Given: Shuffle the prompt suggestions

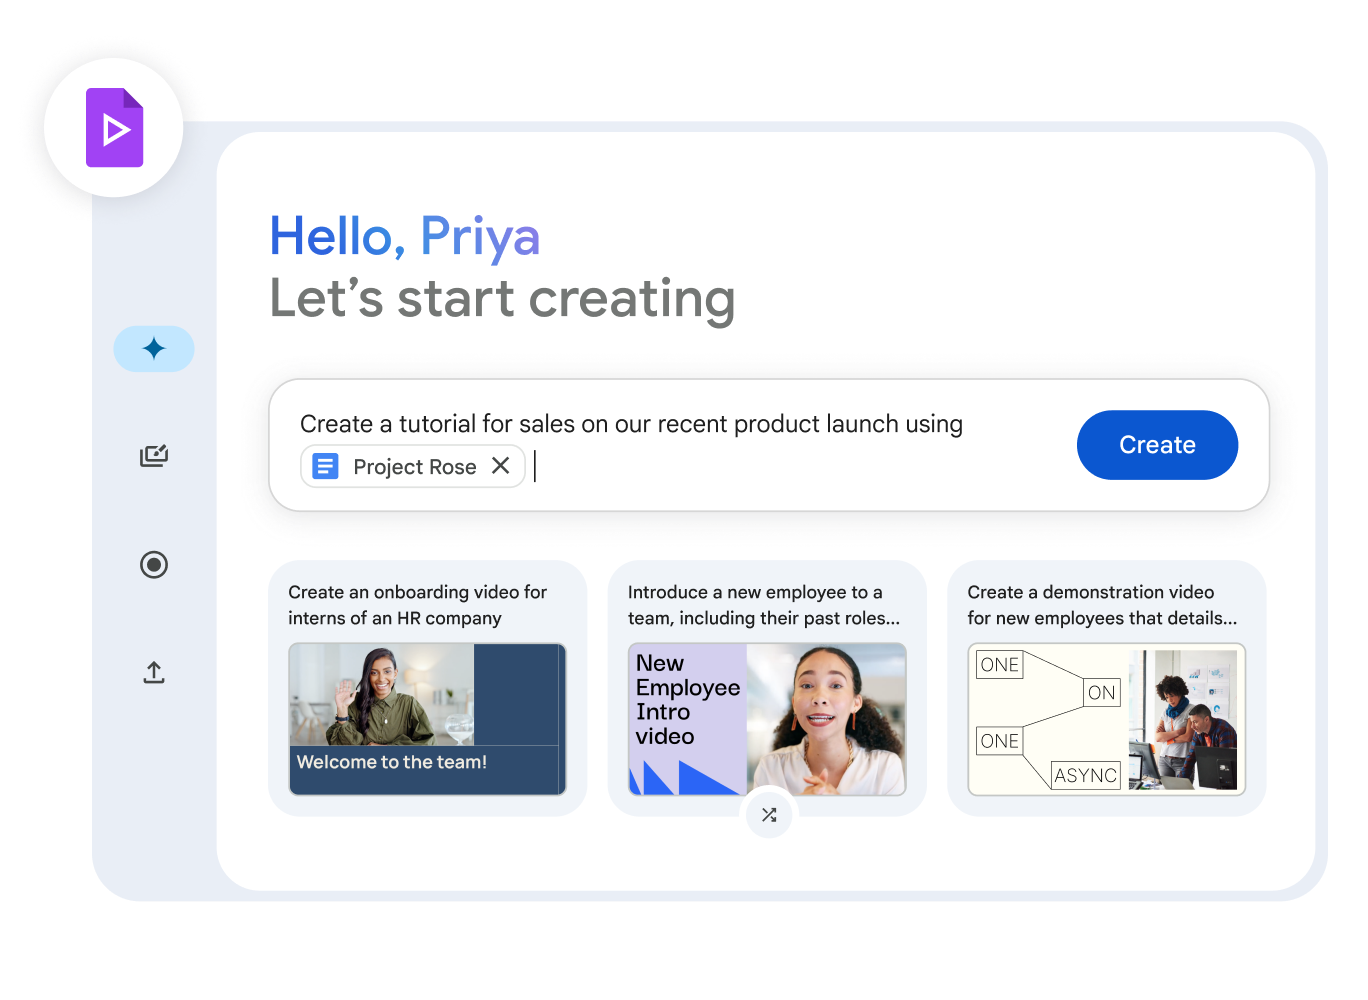Looking at the screenshot, I should (x=768, y=814).
